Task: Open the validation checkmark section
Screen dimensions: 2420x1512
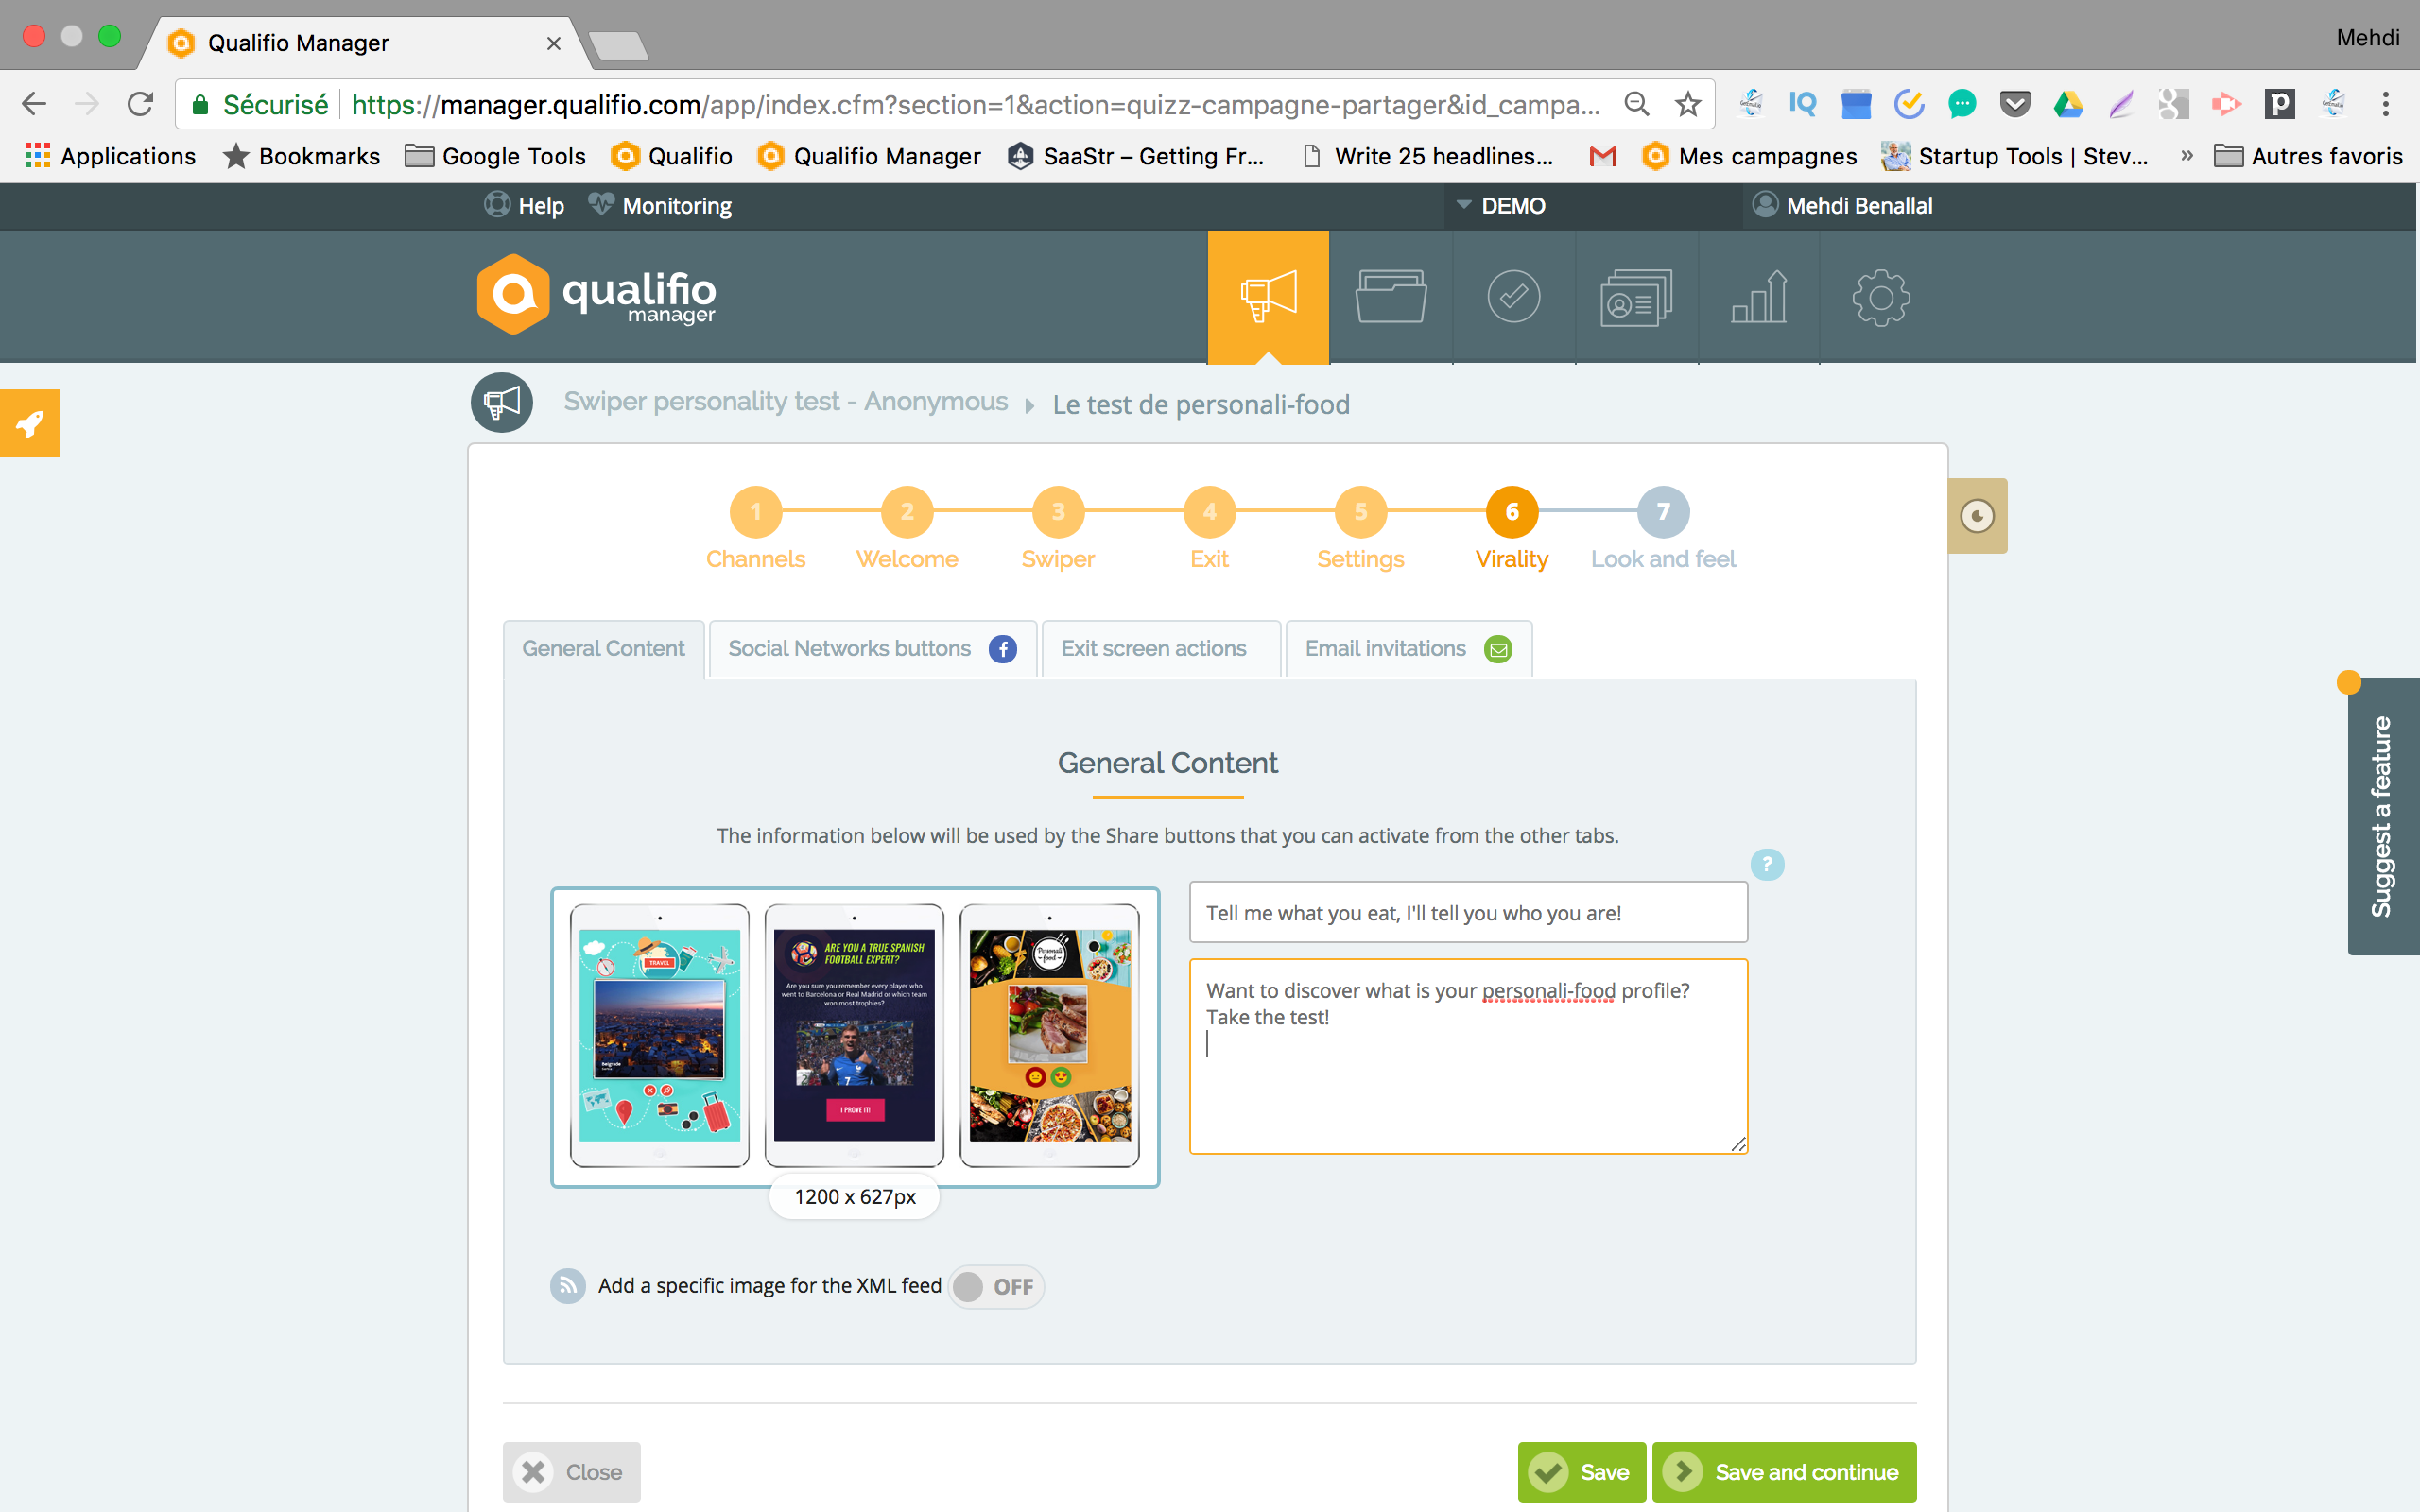Action: pos(1512,295)
